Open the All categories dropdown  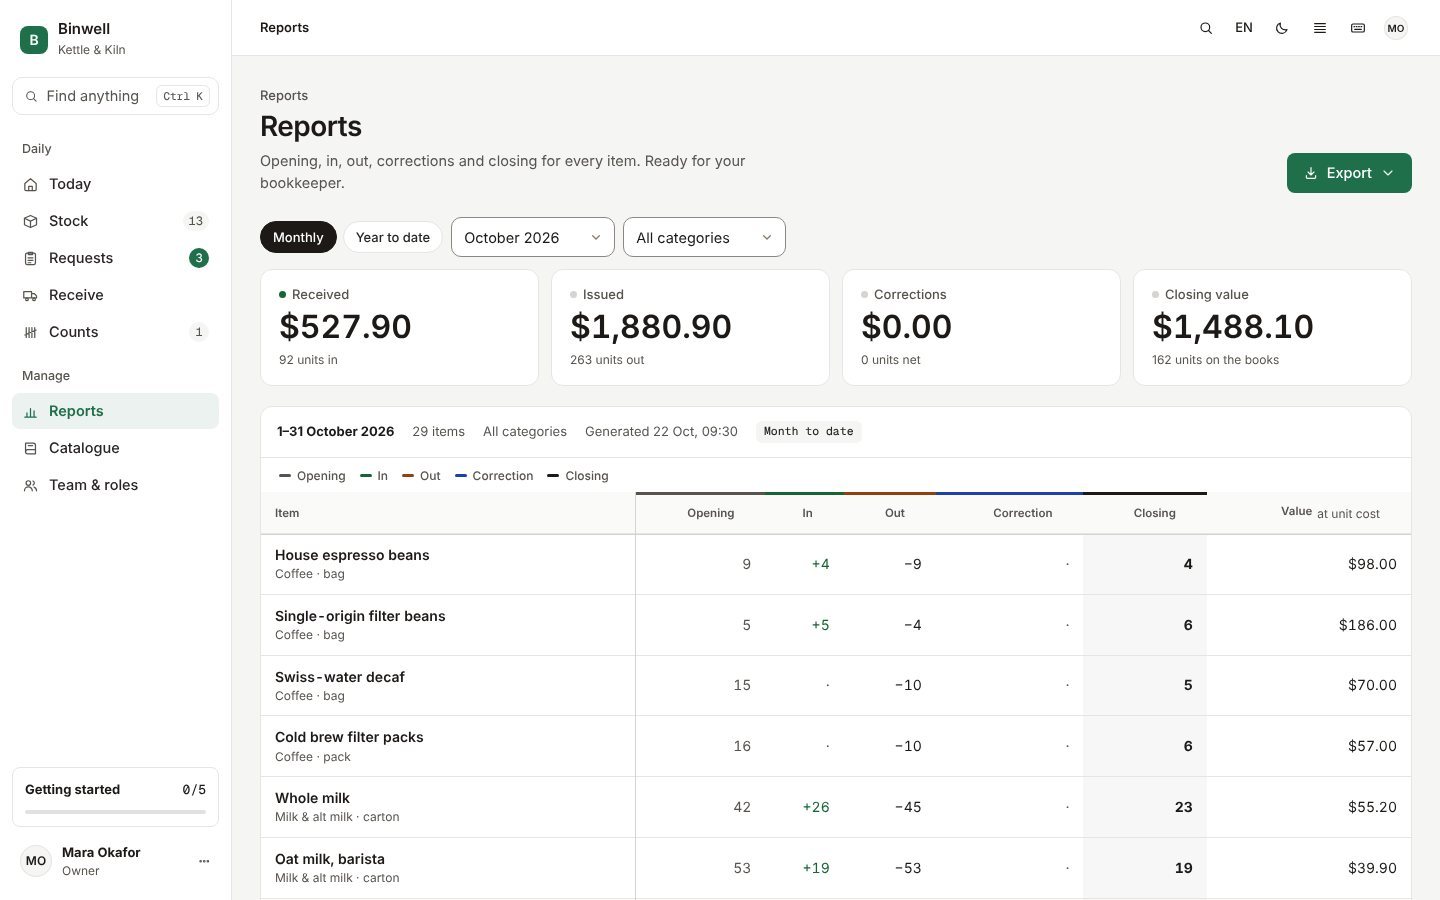point(704,237)
